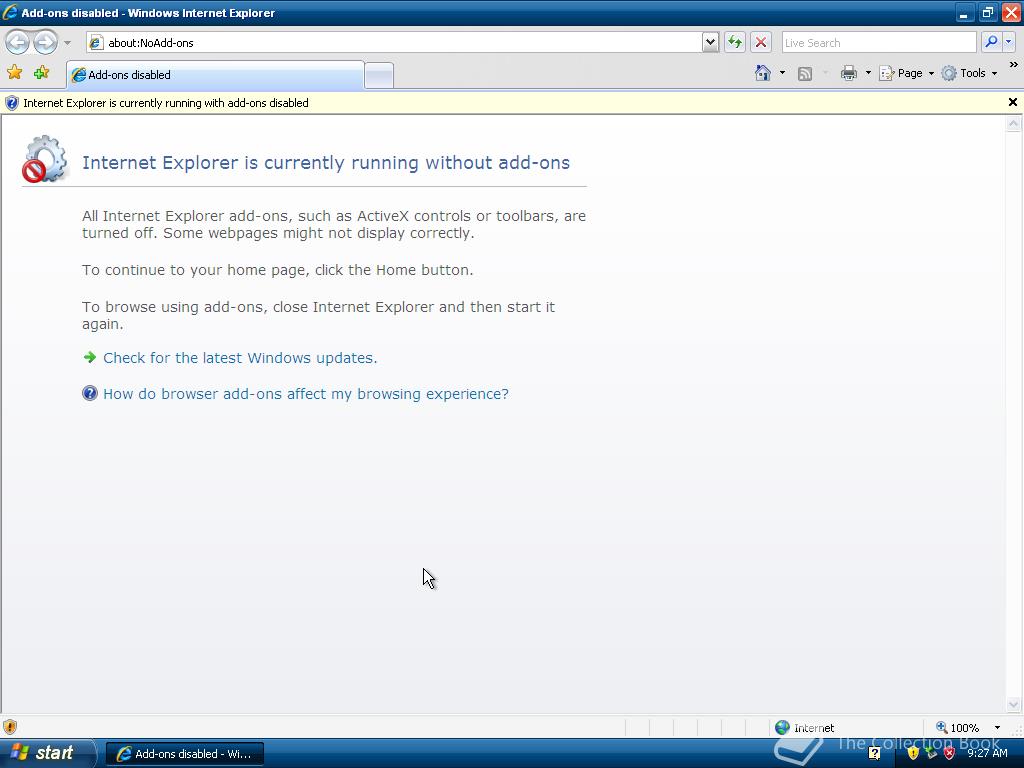Screen dimensions: 1024x768
Task: Open the Tools menu
Action: [969, 73]
